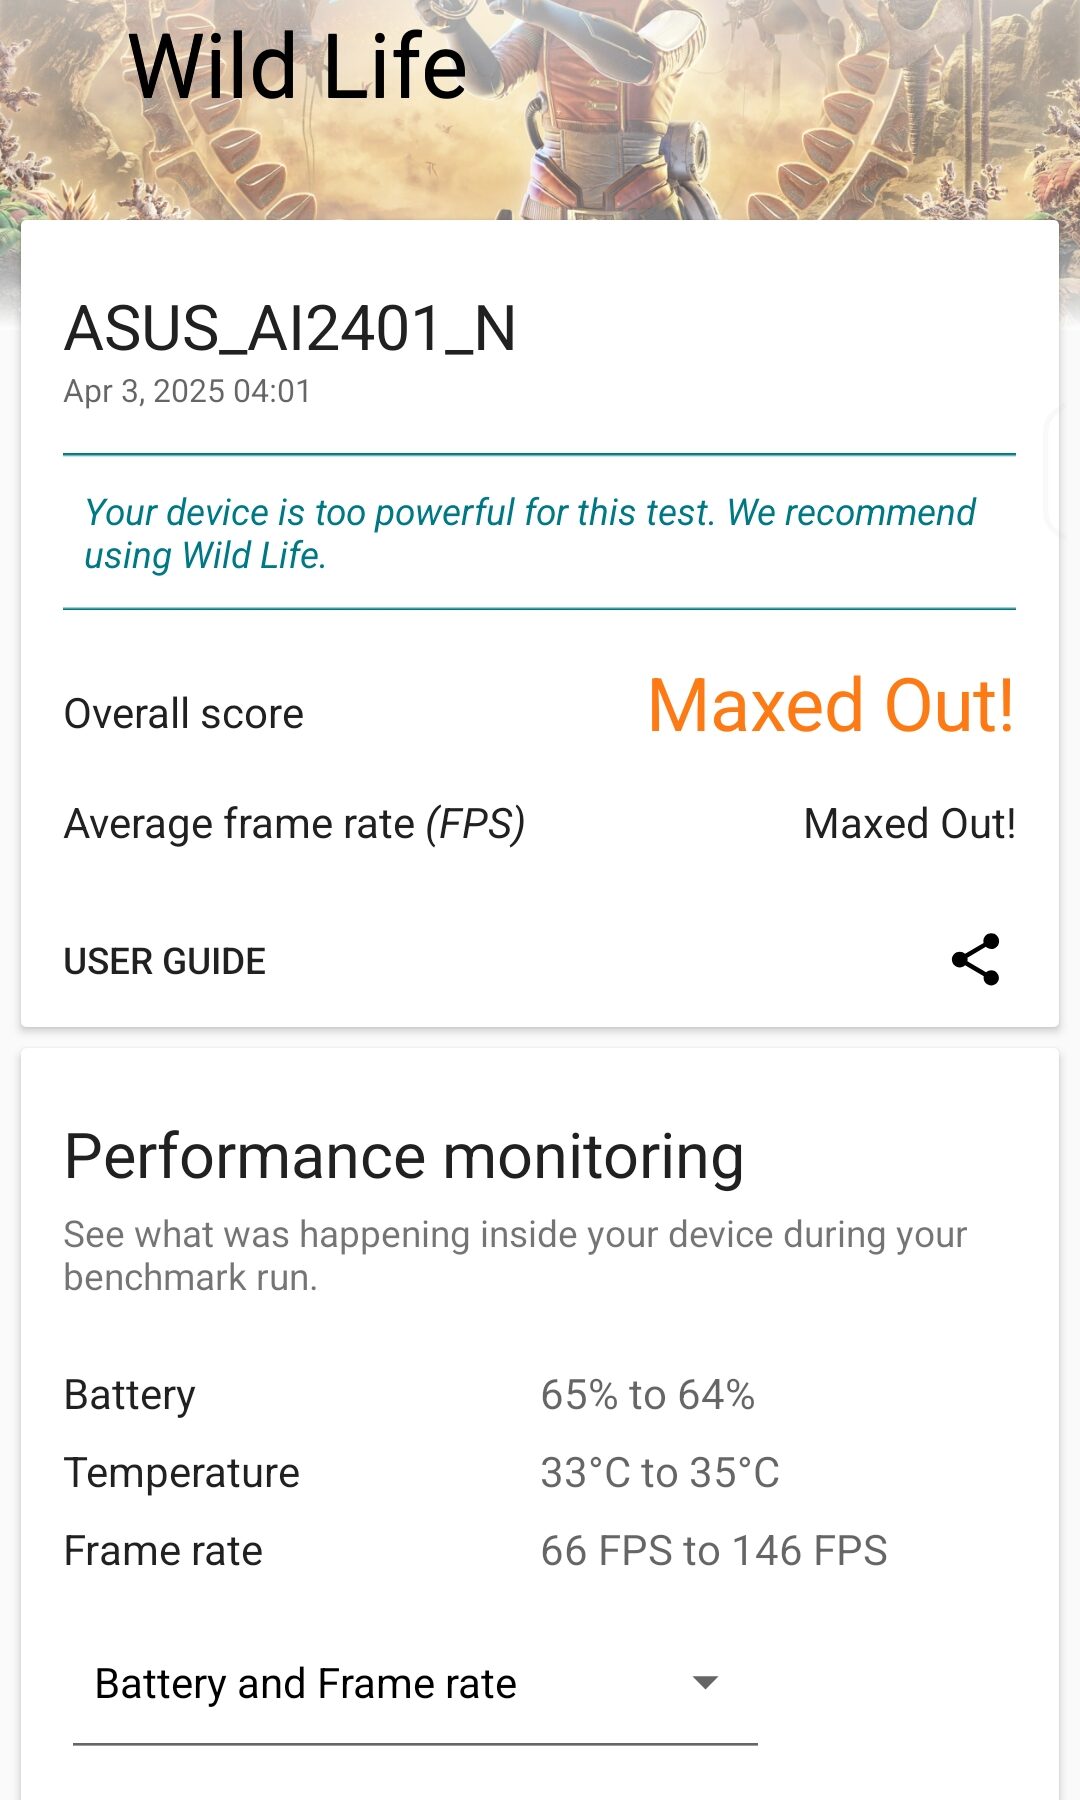Tap the benchmark run description text

tap(515, 1255)
